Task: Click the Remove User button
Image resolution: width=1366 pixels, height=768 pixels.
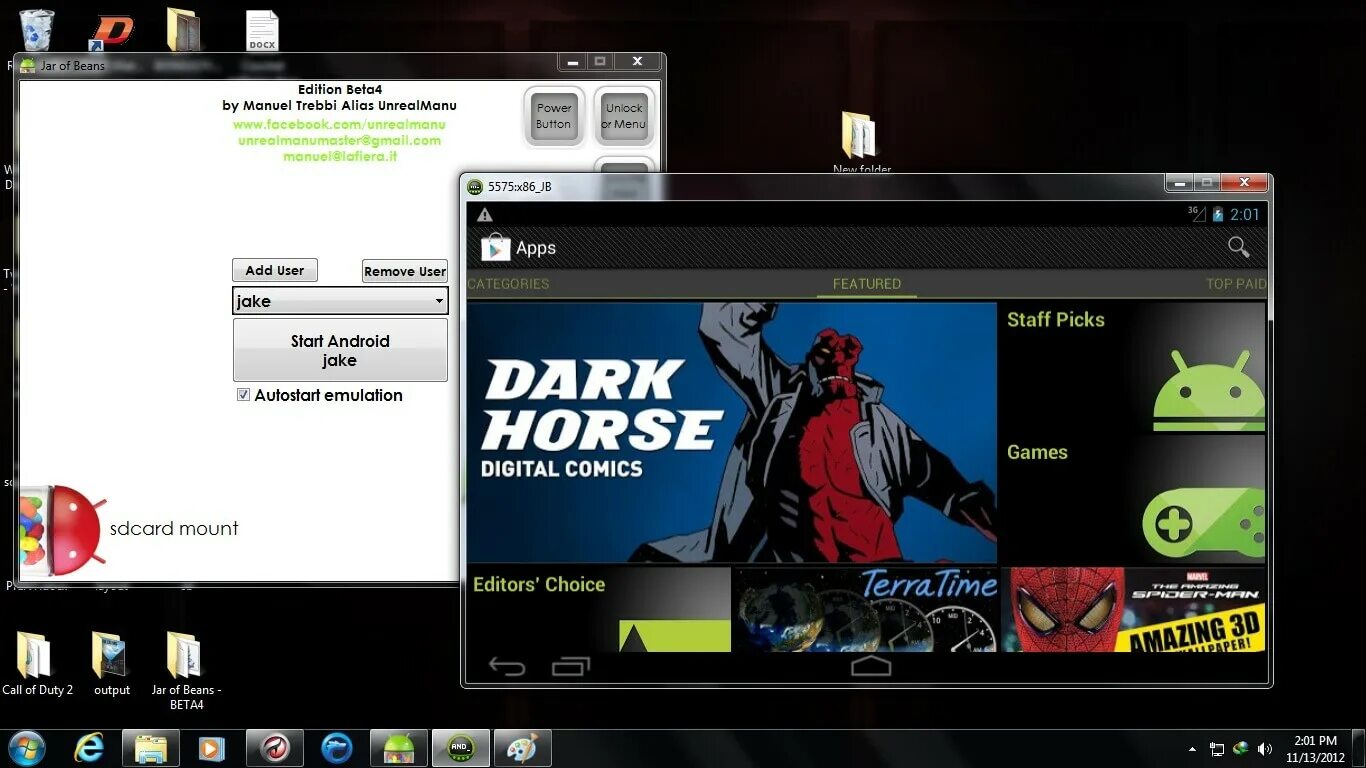Action: (405, 271)
